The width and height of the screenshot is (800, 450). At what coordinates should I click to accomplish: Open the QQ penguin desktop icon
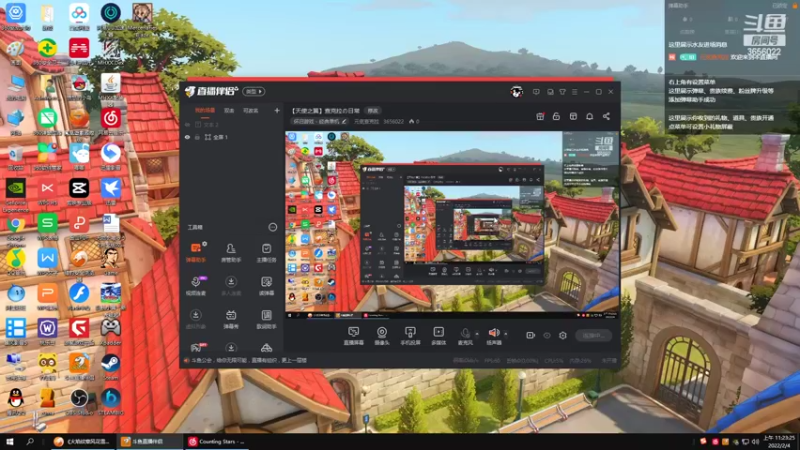15,402
